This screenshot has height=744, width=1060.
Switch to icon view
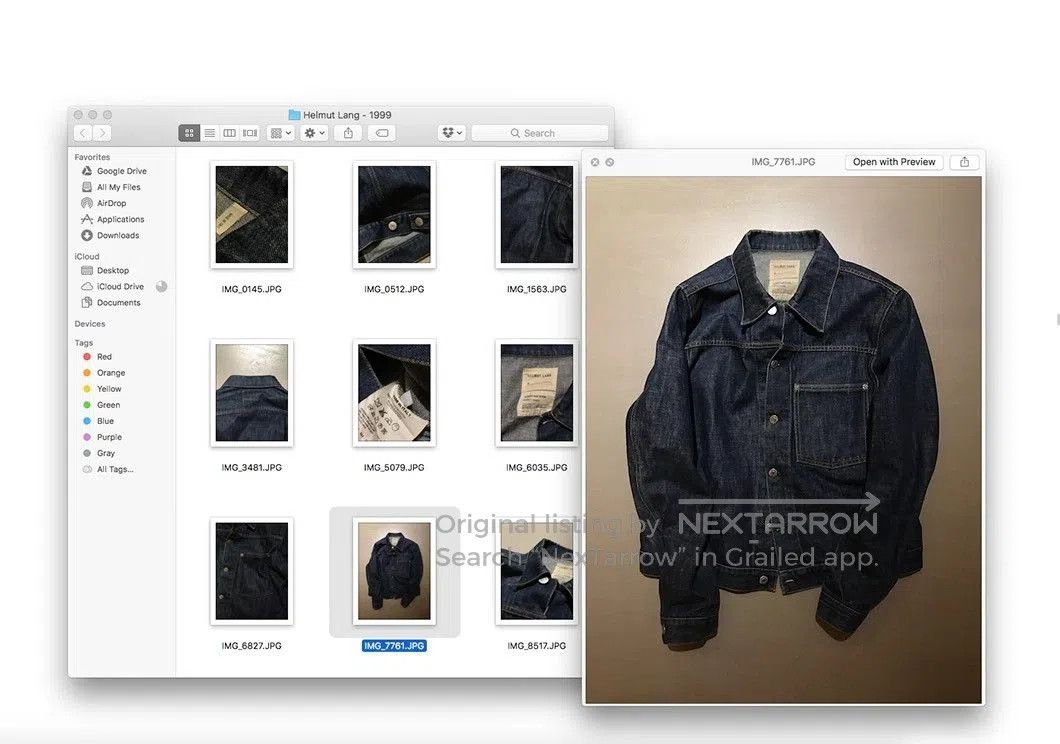(x=189, y=133)
